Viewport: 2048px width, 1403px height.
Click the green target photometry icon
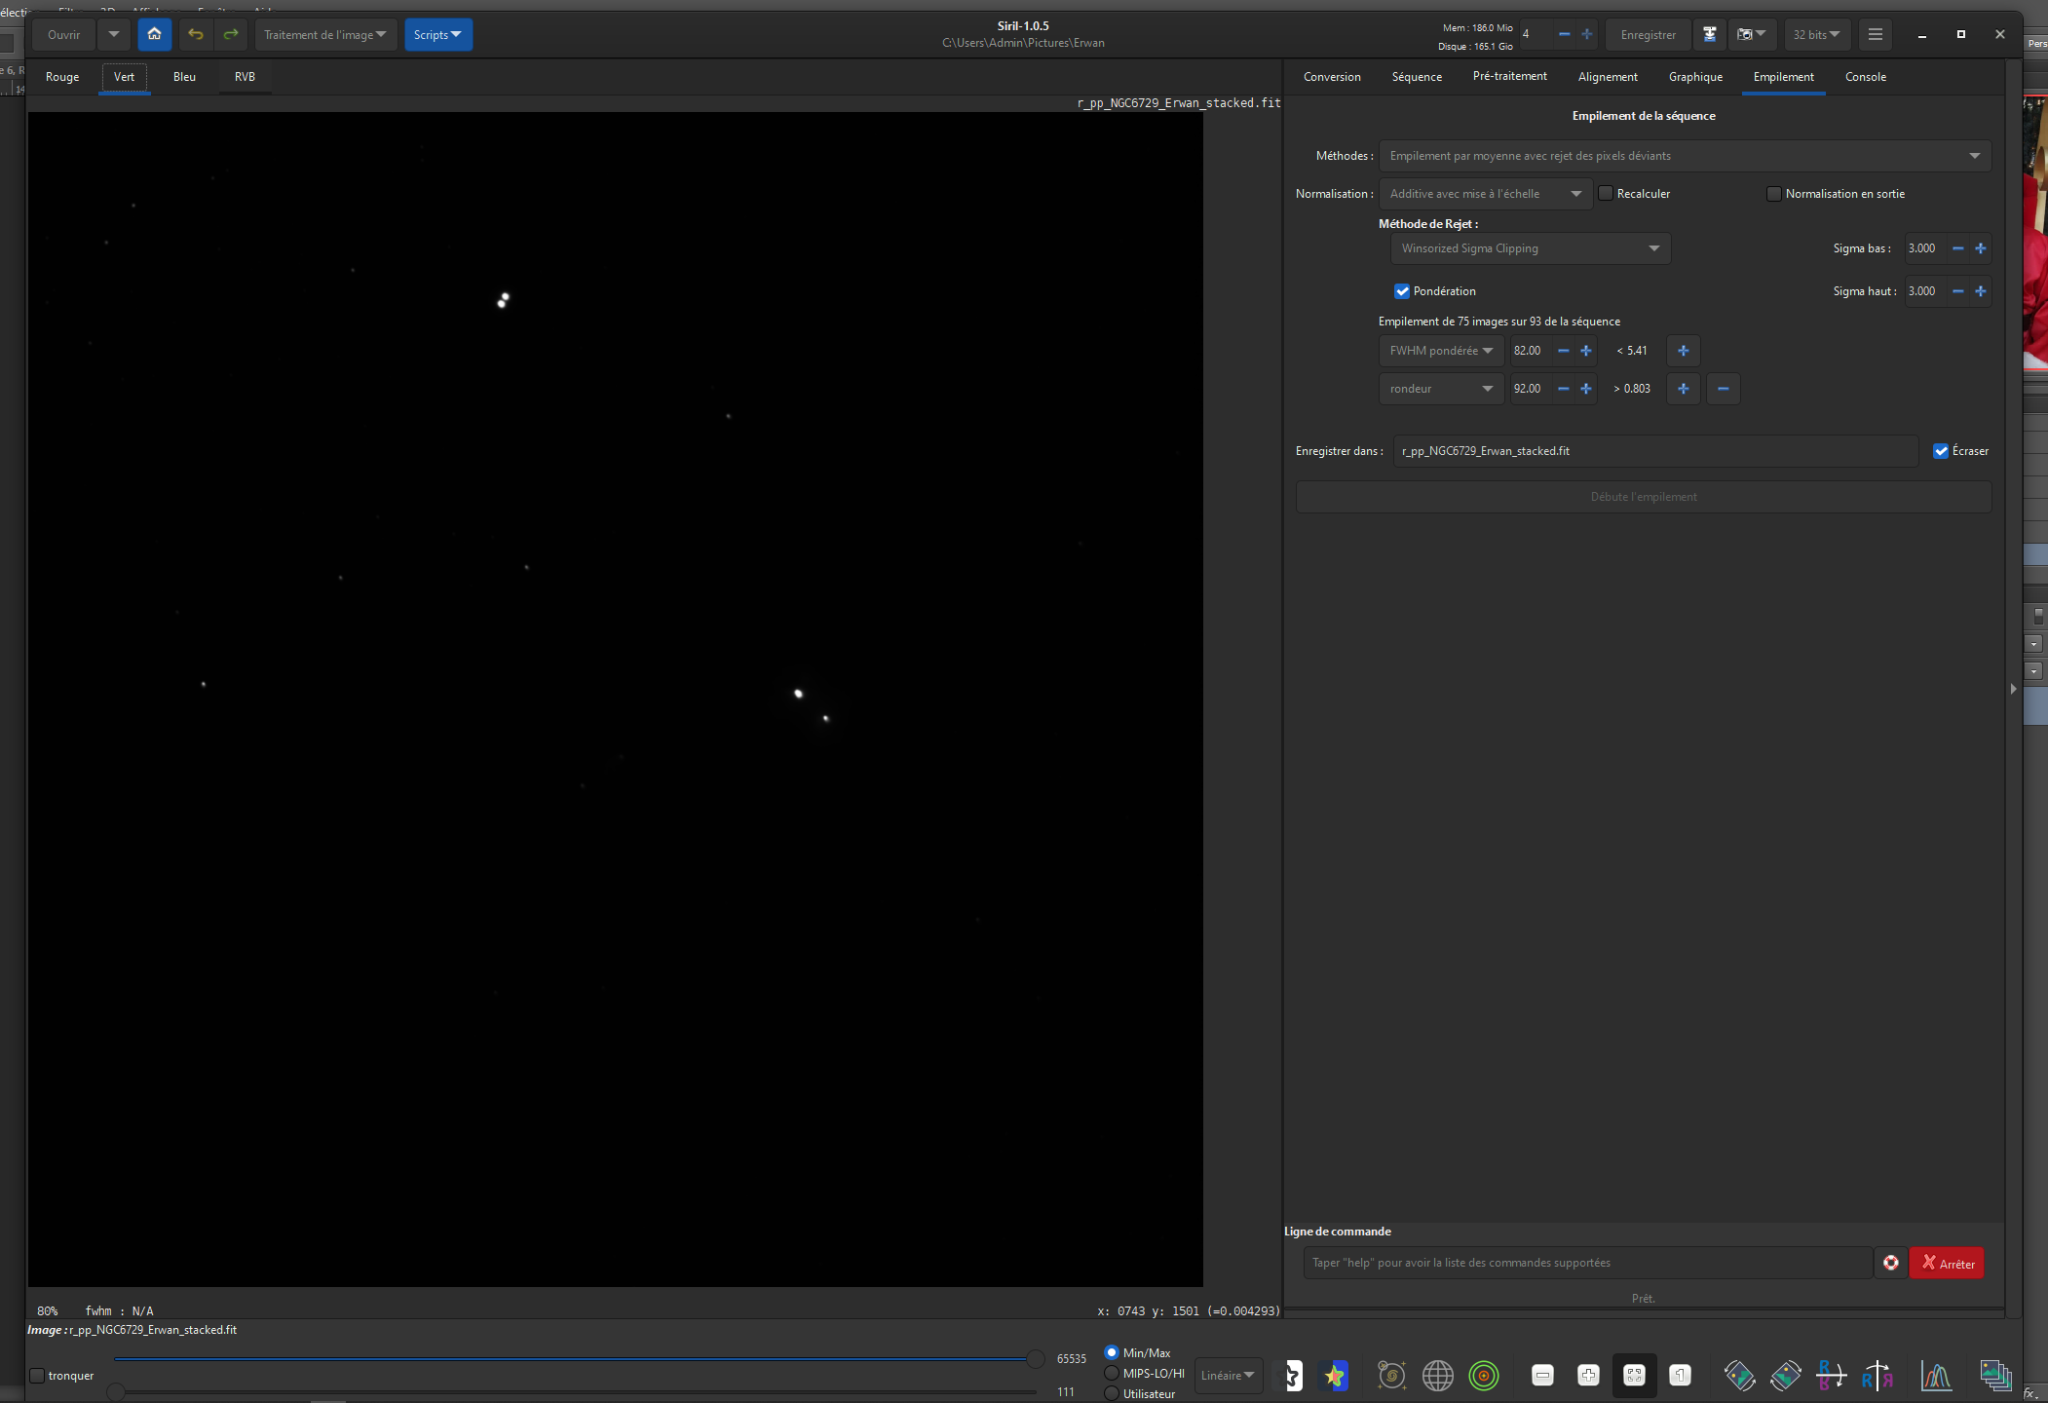pyautogui.click(x=1484, y=1376)
